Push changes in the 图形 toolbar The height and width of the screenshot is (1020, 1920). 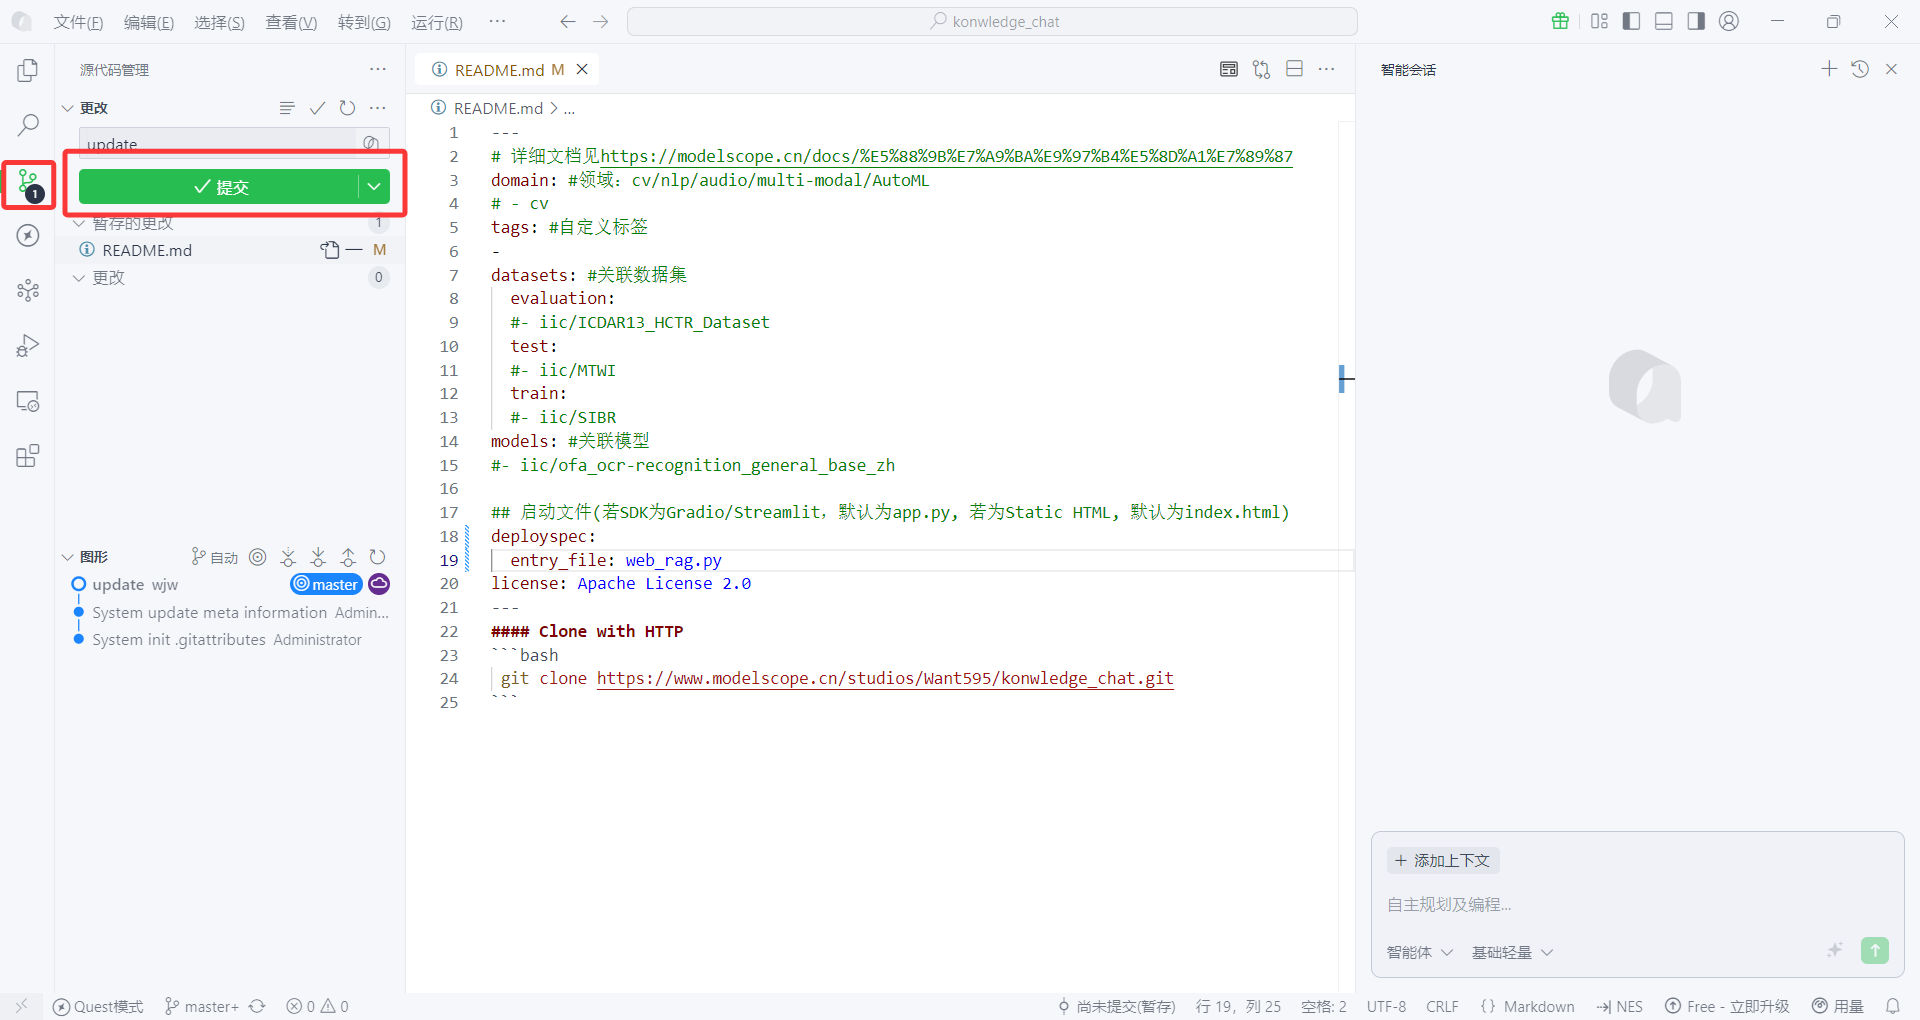(x=348, y=557)
